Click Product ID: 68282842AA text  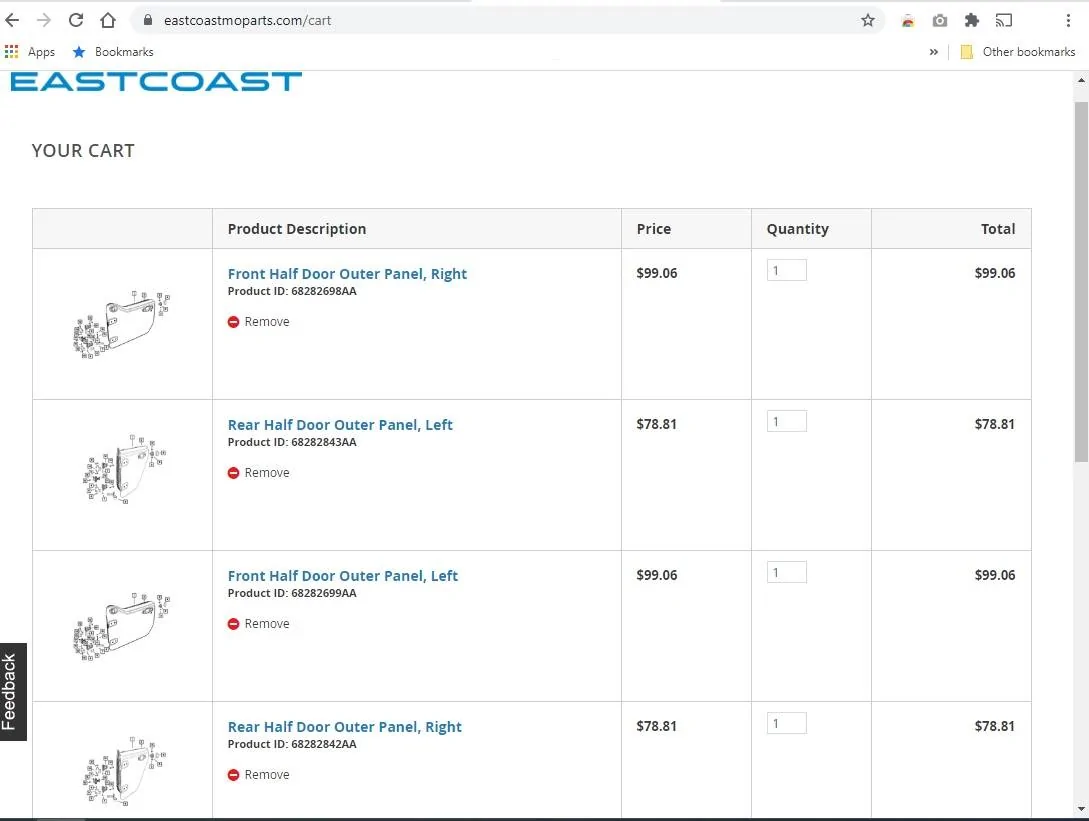292,744
